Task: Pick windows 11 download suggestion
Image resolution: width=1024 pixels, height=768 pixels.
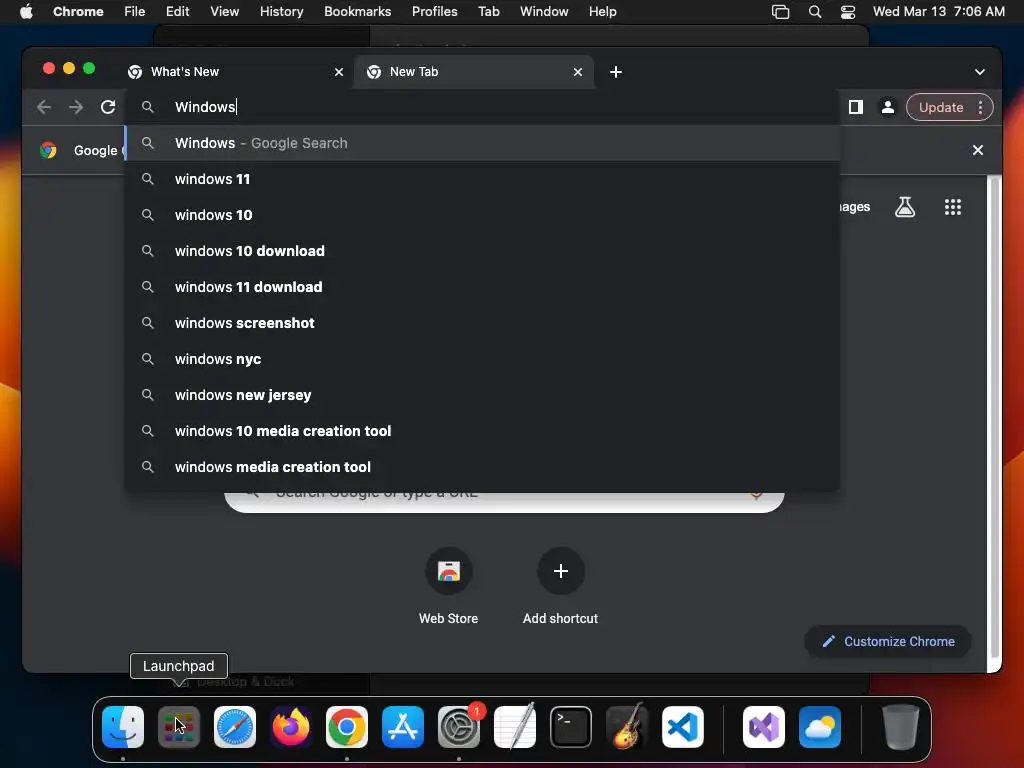Action: (x=482, y=287)
